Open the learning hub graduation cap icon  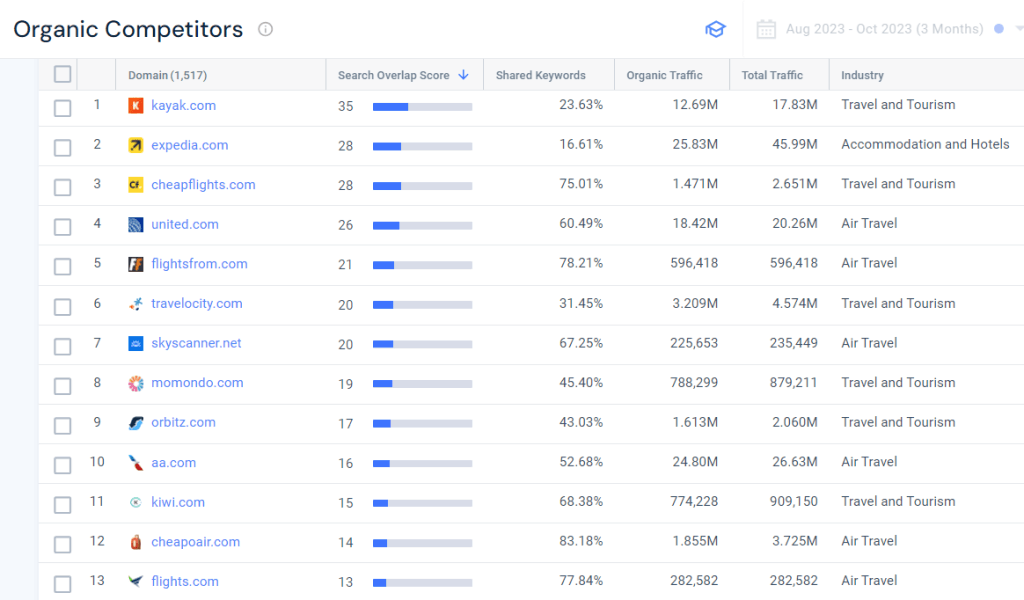click(715, 30)
